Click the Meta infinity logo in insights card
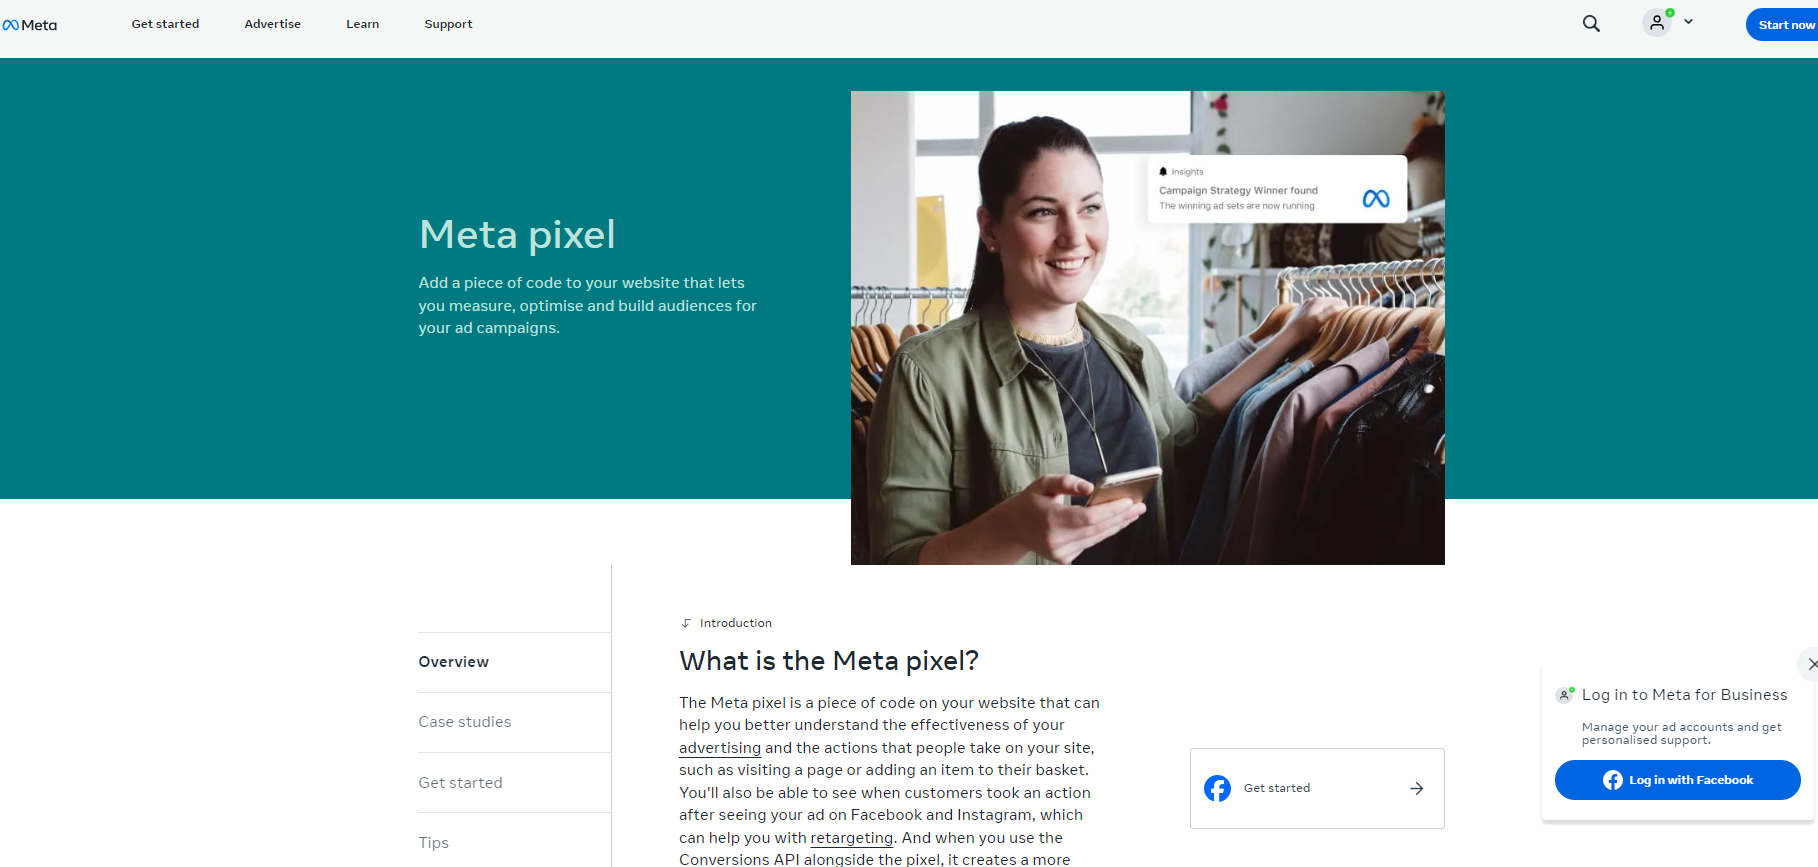The height and width of the screenshot is (867, 1818). (1376, 199)
